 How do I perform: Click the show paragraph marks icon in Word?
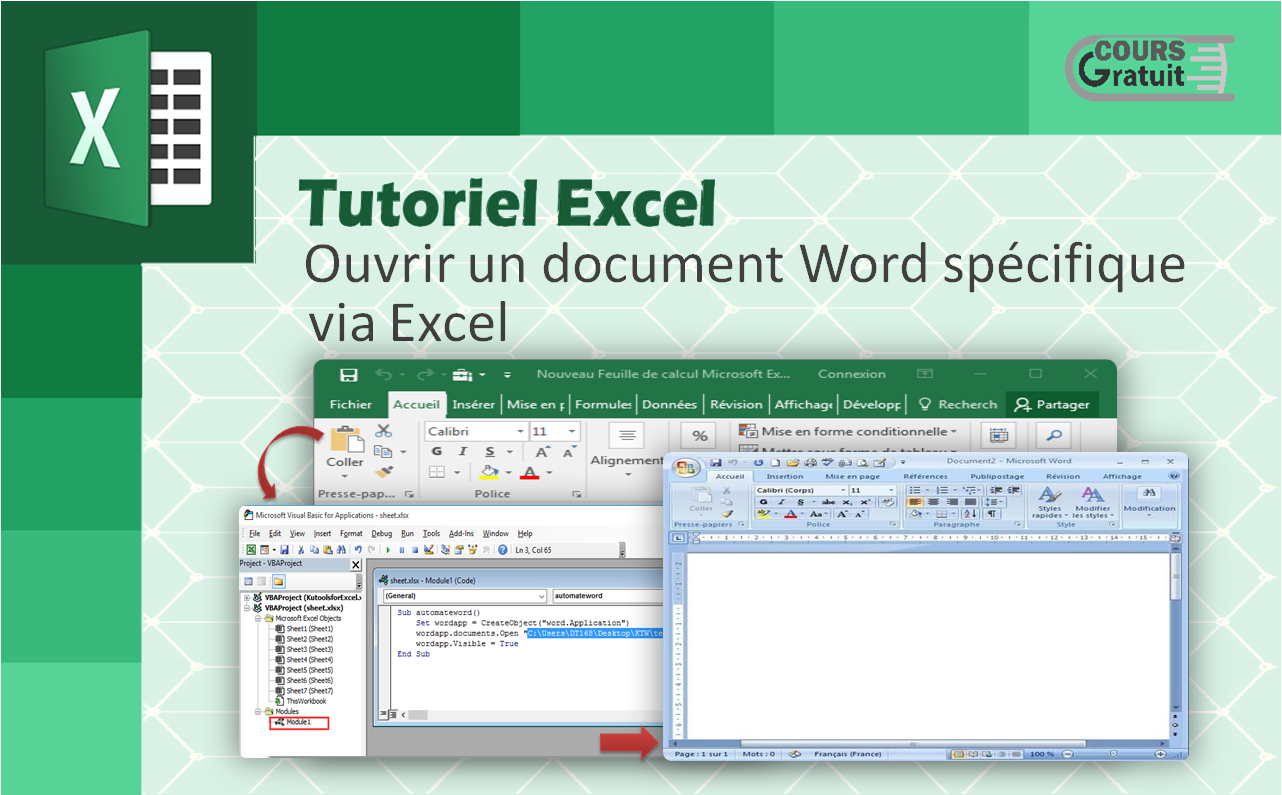(991, 514)
